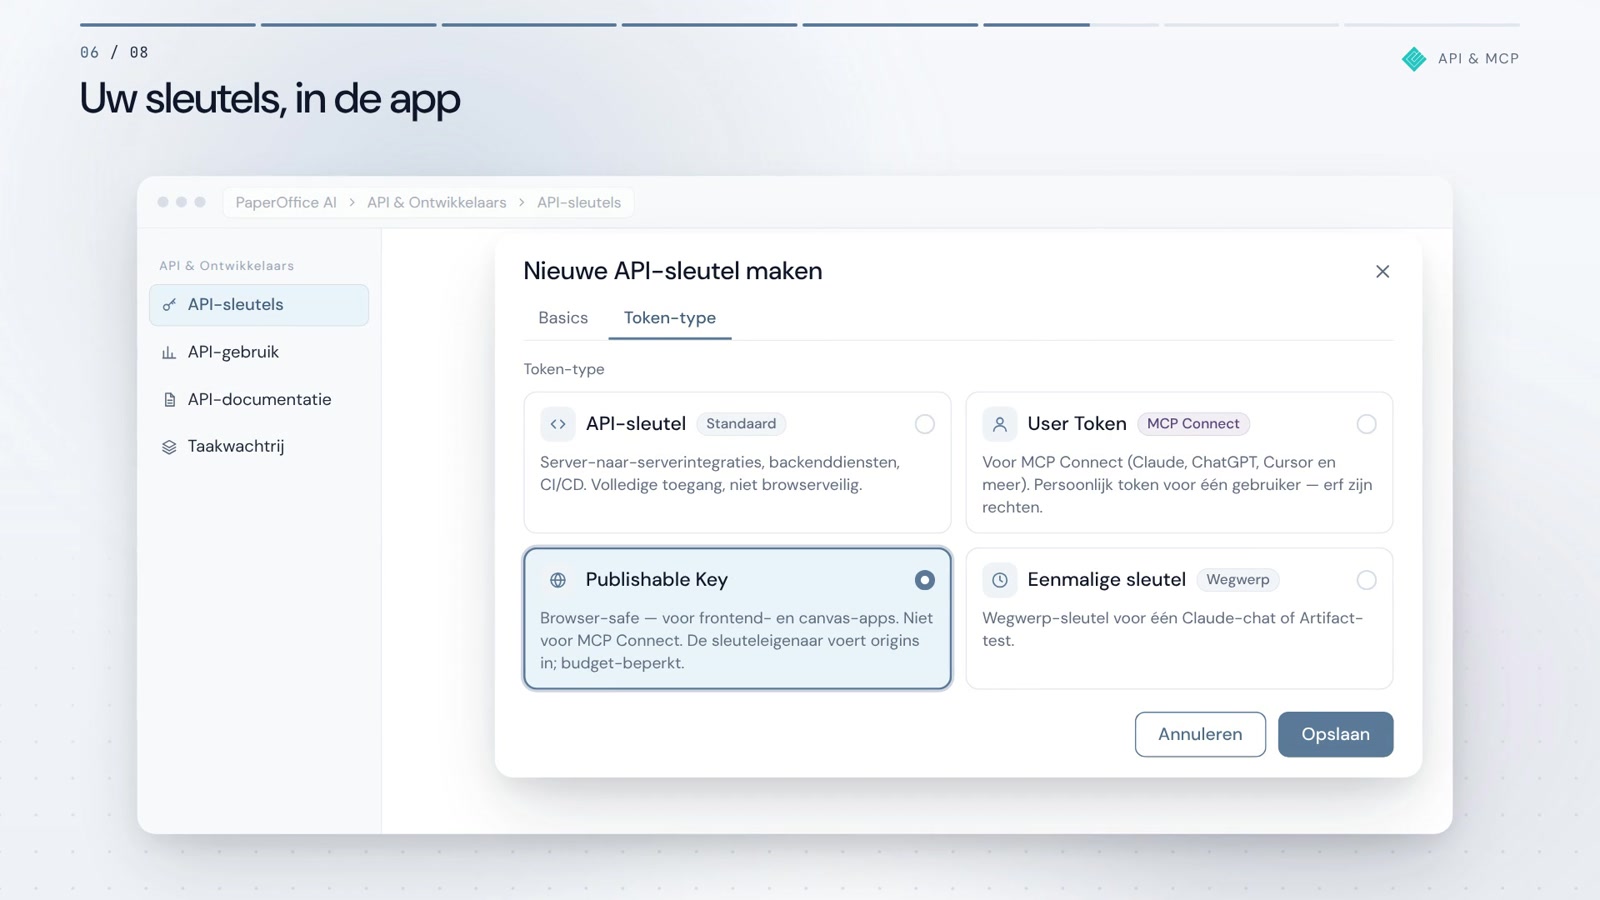
Task: Click the person icon on User Token card
Action: pyautogui.click(x=999, y=424)
